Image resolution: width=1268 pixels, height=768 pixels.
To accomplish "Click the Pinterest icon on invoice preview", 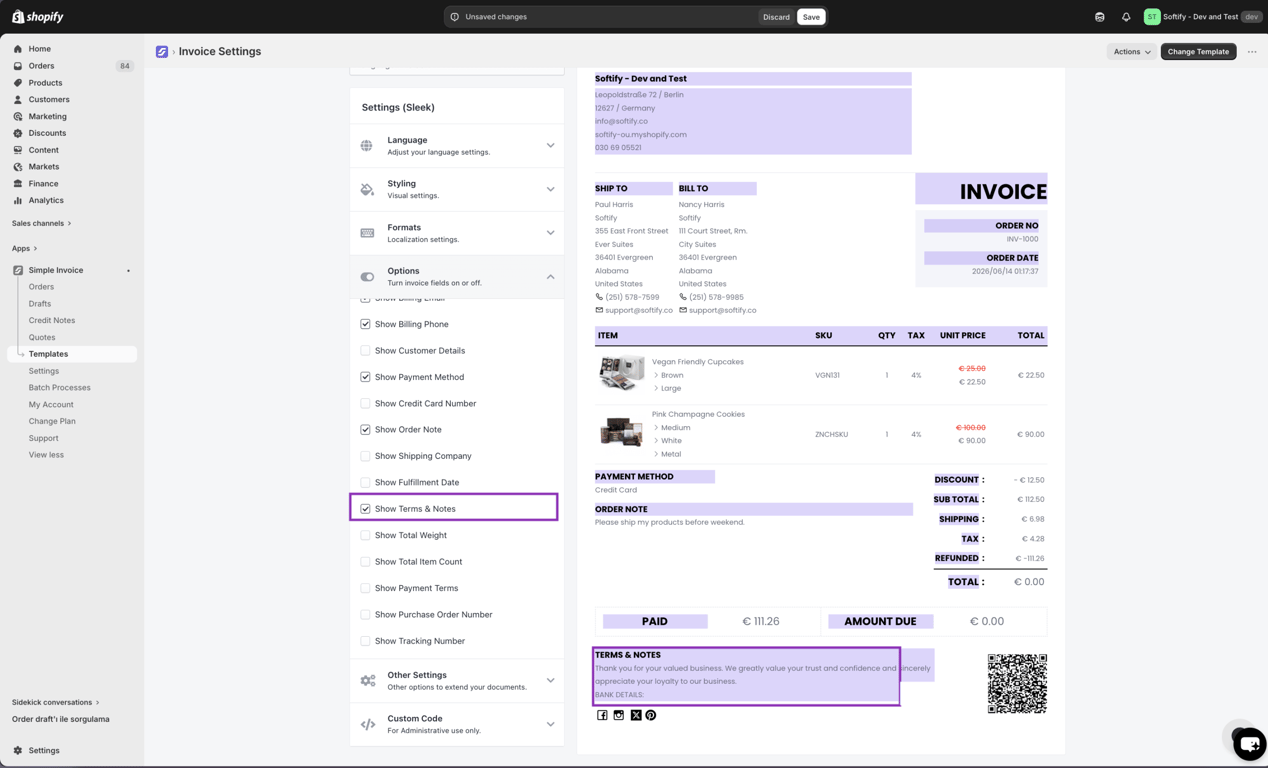I will click(651, 715).
